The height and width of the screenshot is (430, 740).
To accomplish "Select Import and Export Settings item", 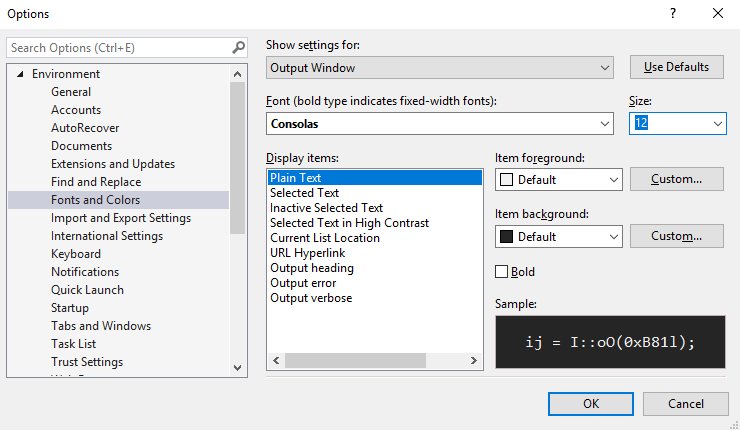I will coord(121,218).
